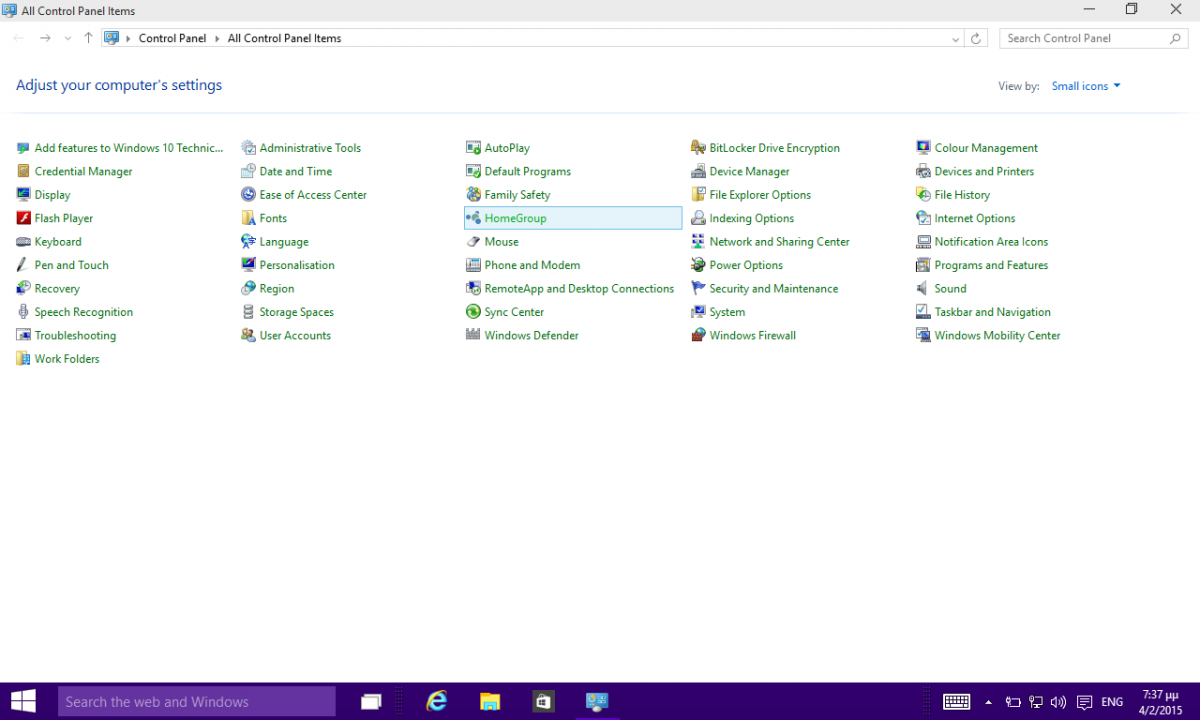Click the Recovery icon
Image resolution: width=1200 pixels, height=720 pixels.
pos(23,288)
